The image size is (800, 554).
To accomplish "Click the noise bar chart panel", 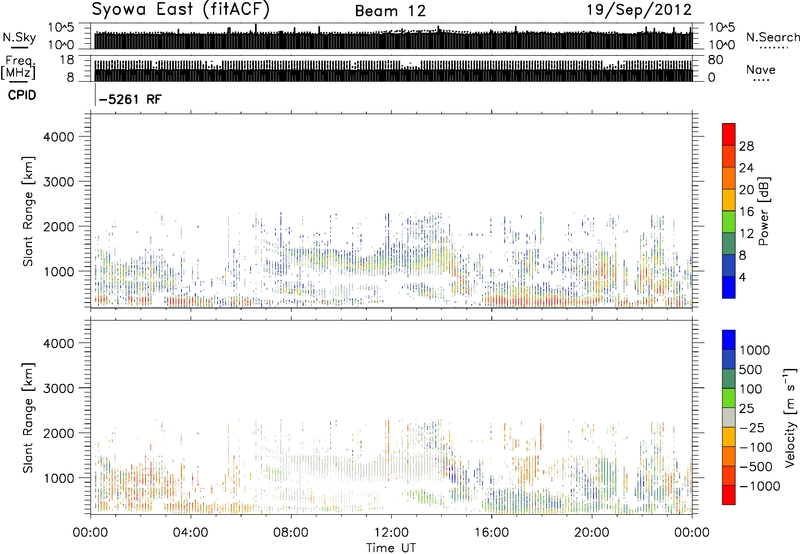I will coord(391,36).
